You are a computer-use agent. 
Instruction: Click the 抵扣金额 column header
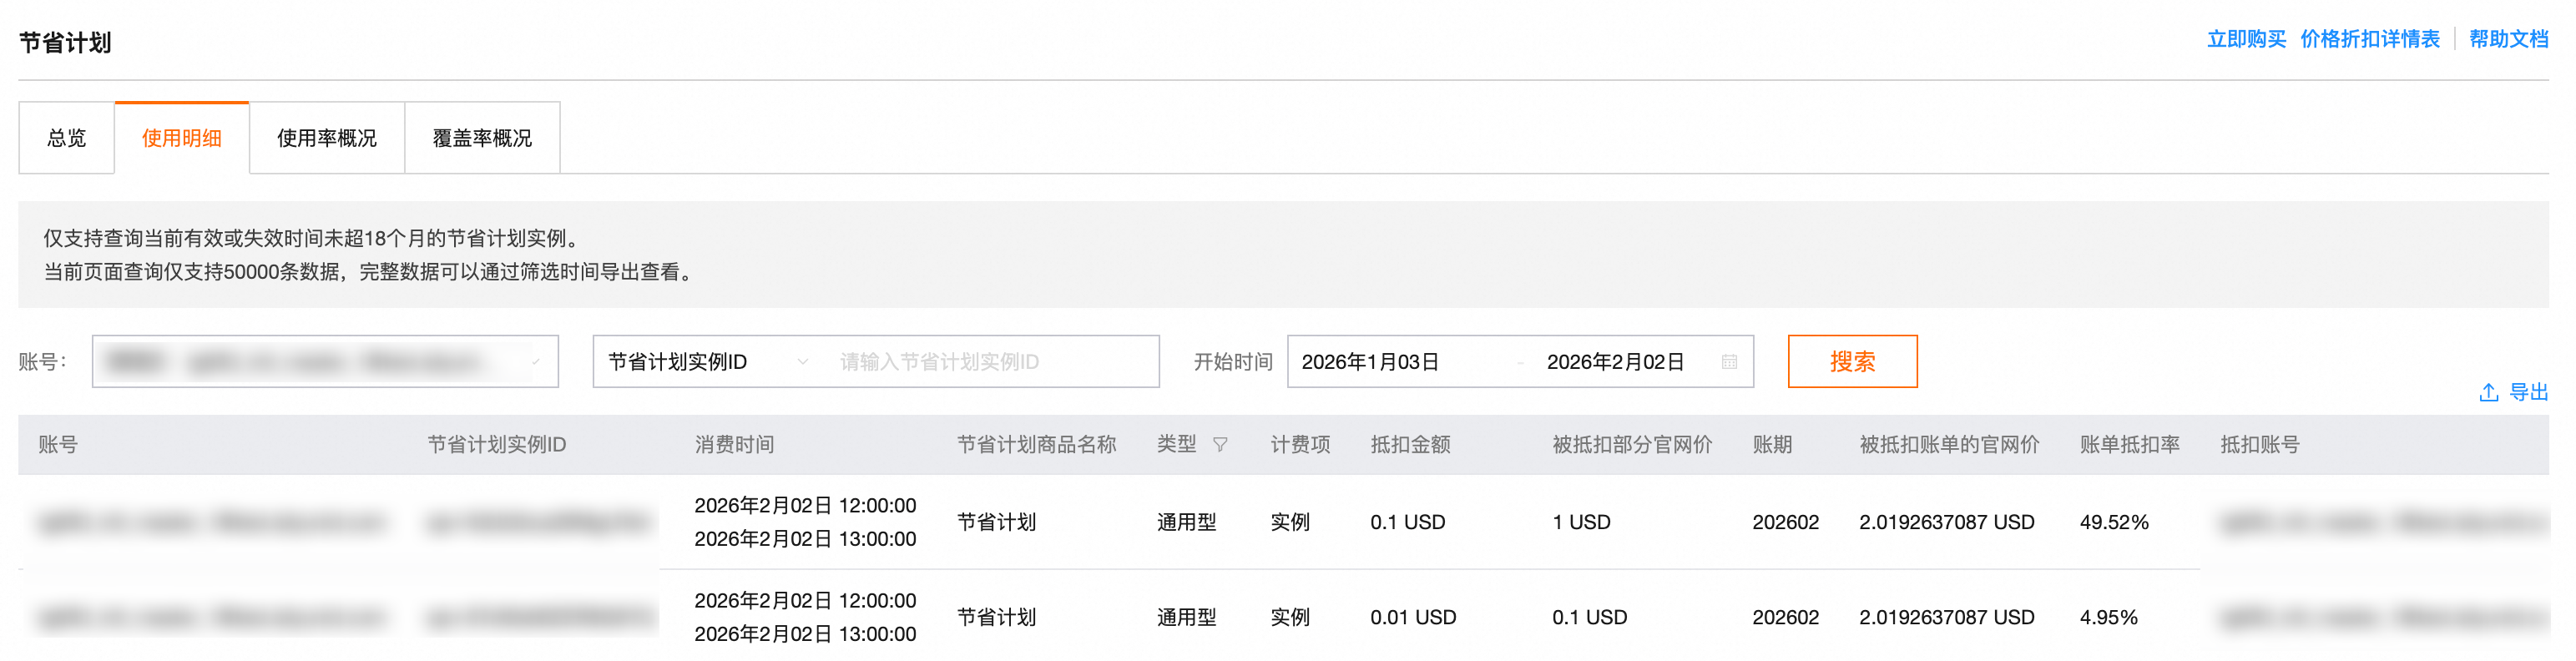[x=1410, y=445]
